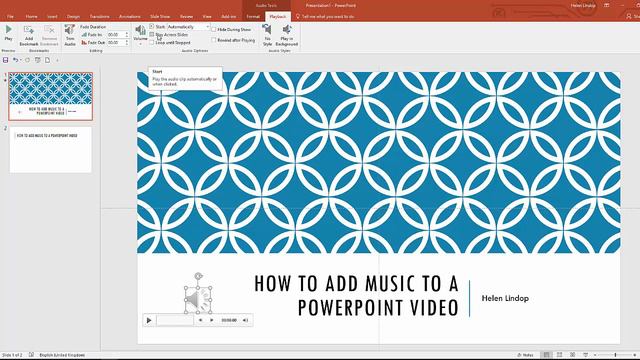Image resolution: width=640 pixels, height=360 pixels.
Task: Open the Volume dropdown in Audio Options
Action: click(x=140, y=34)
